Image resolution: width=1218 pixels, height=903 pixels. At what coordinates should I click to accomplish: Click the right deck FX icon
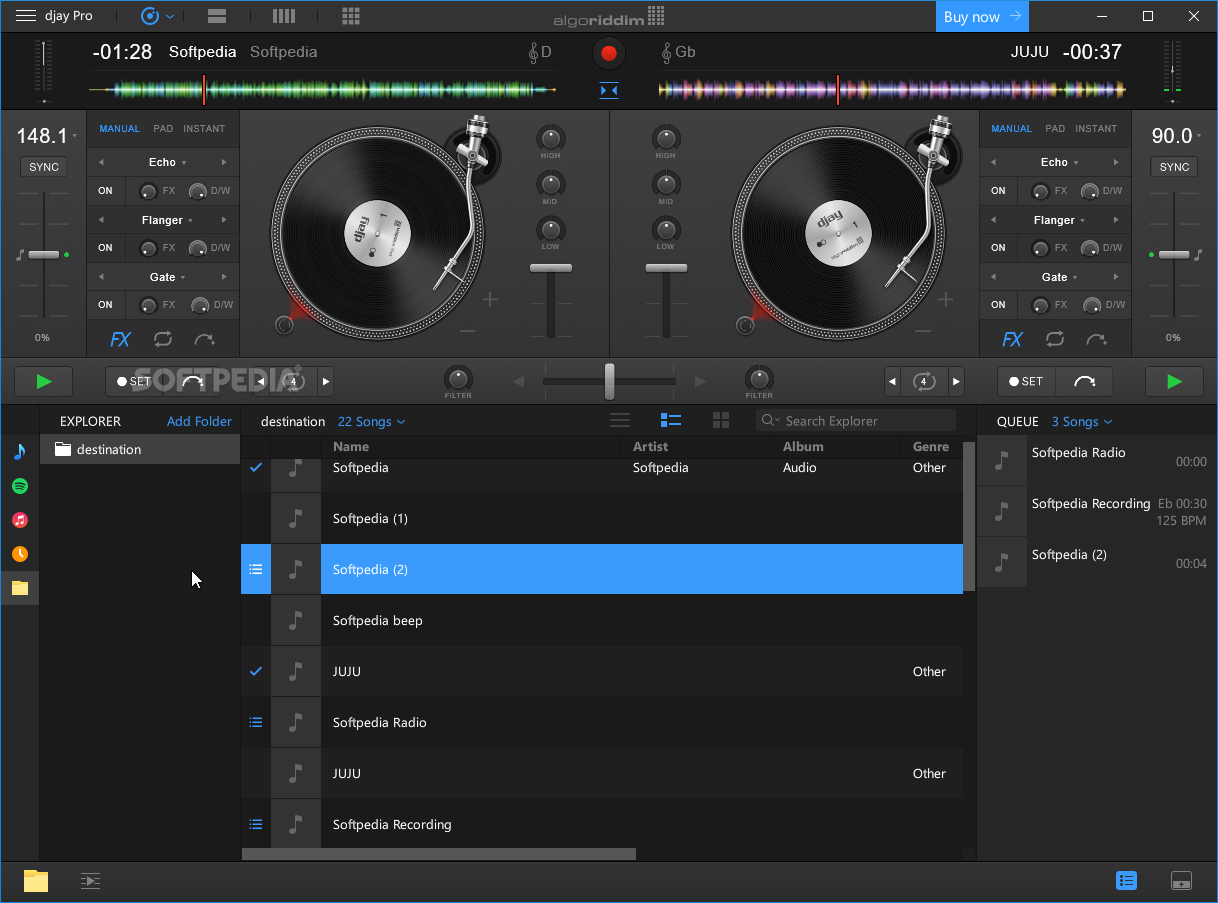[x=1013, y=339]
